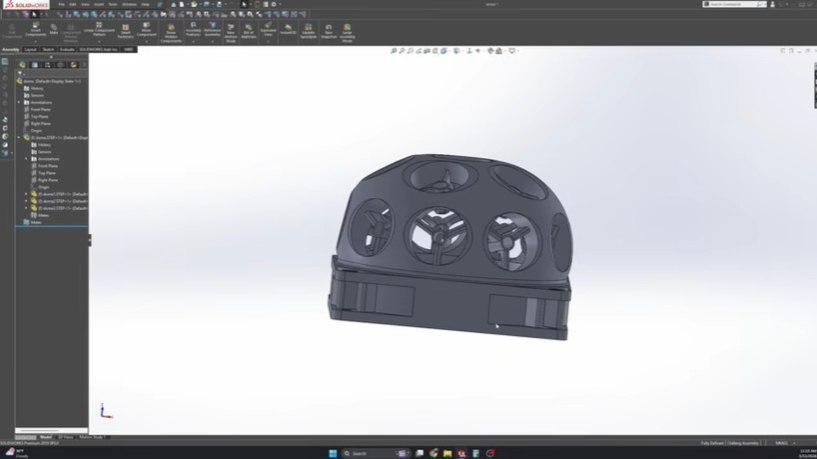Screen dimensions: 817x459
Task: Open File Explorer from the taskbar
Action: 447,453
